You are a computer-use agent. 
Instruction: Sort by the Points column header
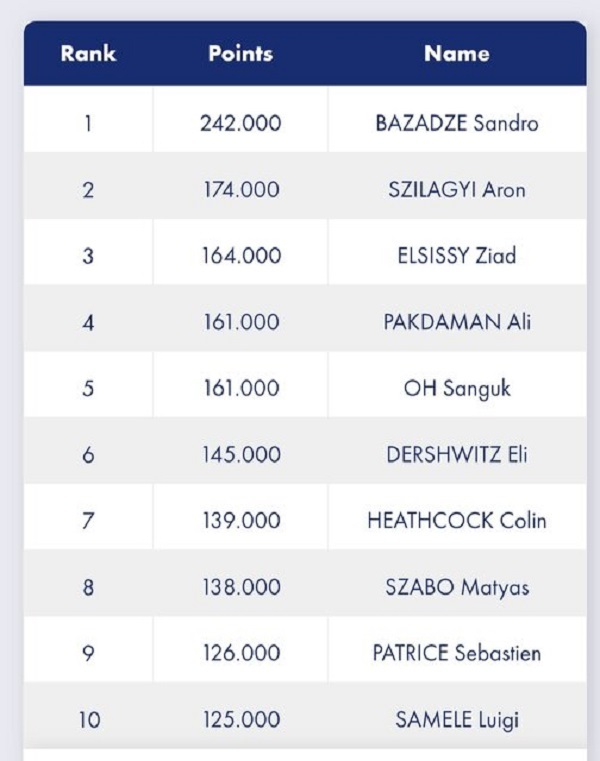click(240, 54)
